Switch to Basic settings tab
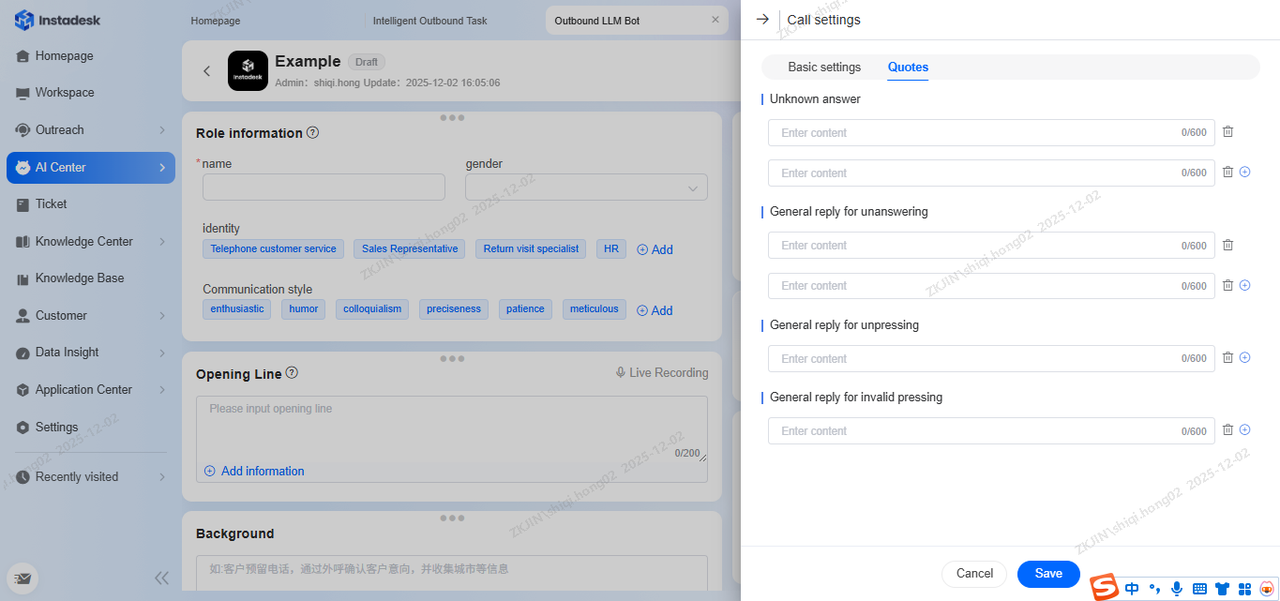This screenshot has height=601, width=1280. pos(824,67)
